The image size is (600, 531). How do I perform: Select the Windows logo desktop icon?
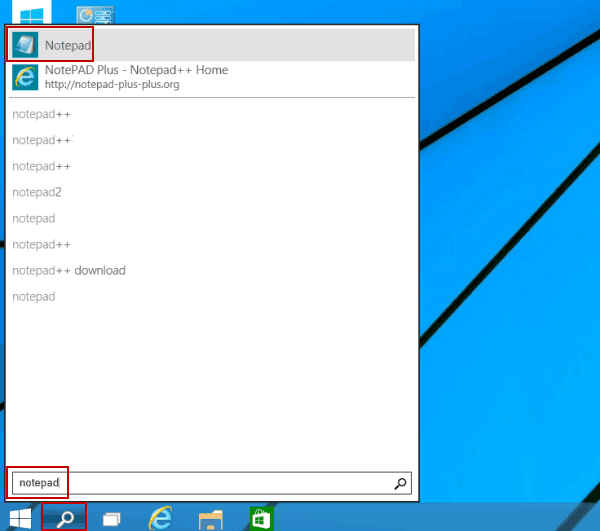pos(32,12)
